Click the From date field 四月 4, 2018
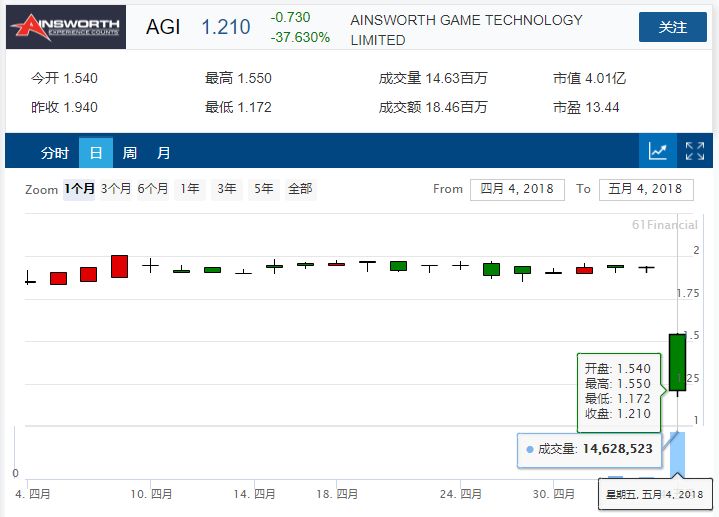The height and width of the screenshot is (517, 719). click(517, 189)
